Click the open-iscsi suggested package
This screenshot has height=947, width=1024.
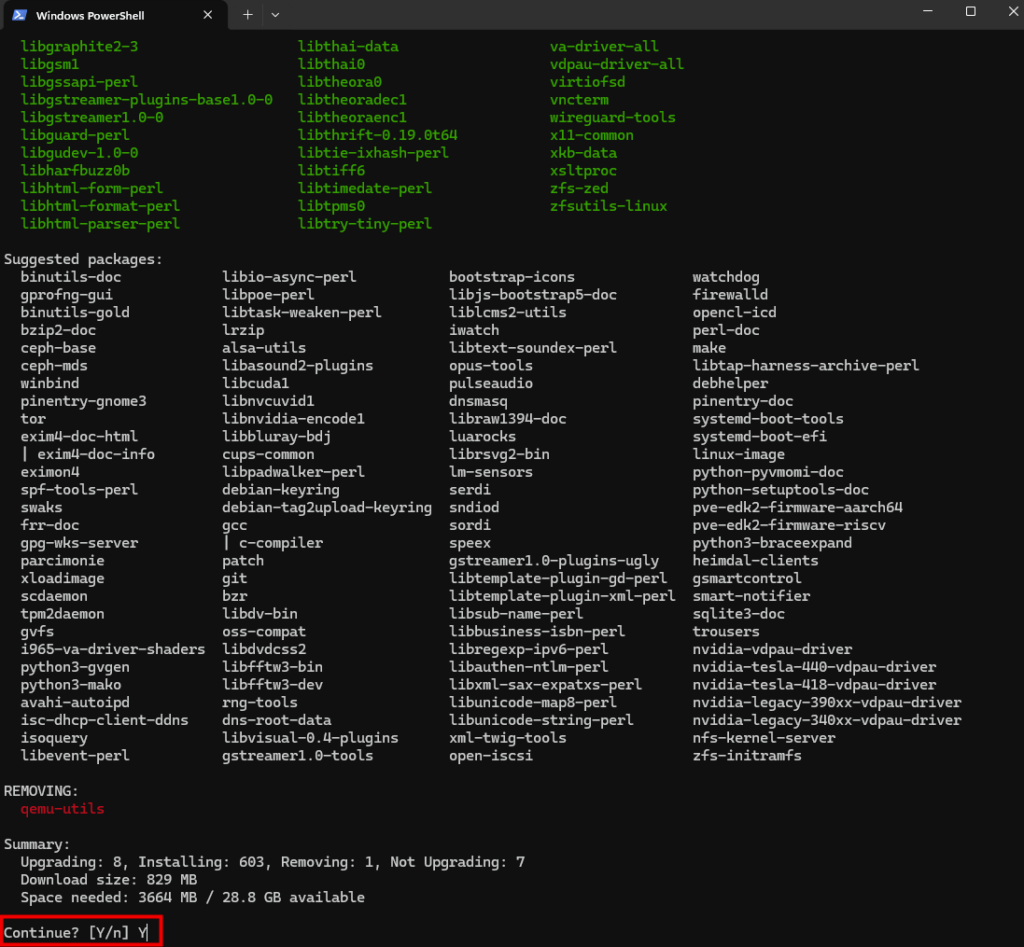tap(490, 756)
